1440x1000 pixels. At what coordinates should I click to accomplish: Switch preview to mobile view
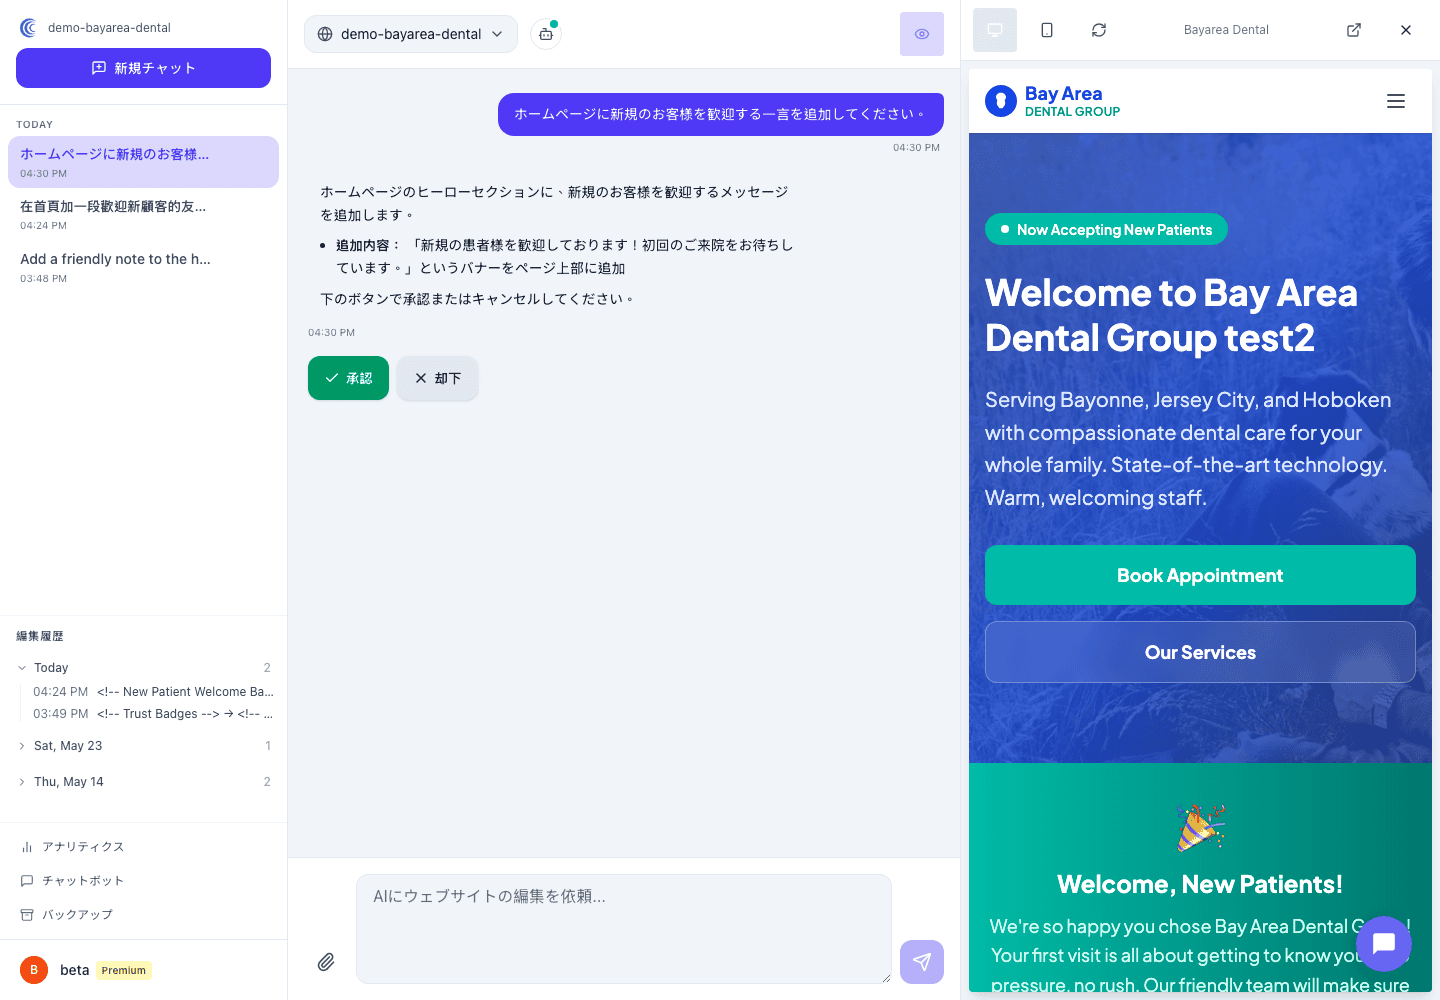pyautogui.click(x=1047, y=30)
